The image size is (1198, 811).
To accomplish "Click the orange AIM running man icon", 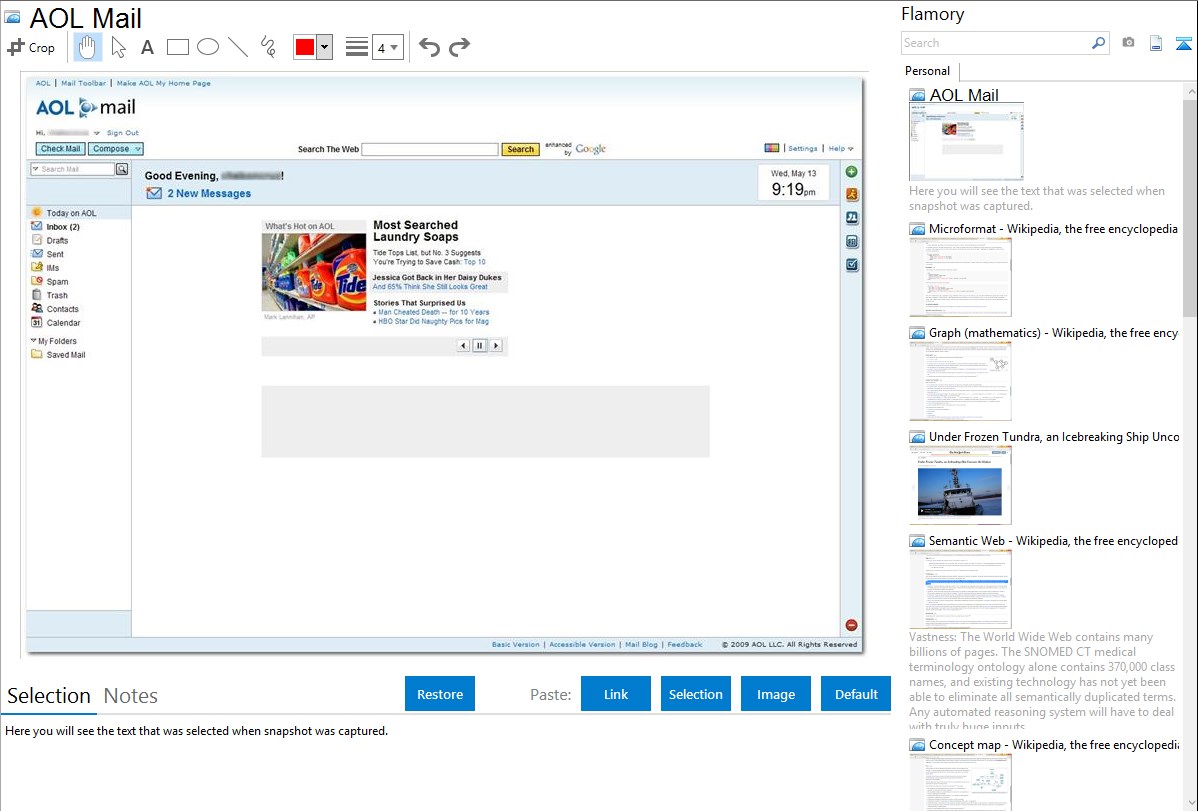I will 852,195.
